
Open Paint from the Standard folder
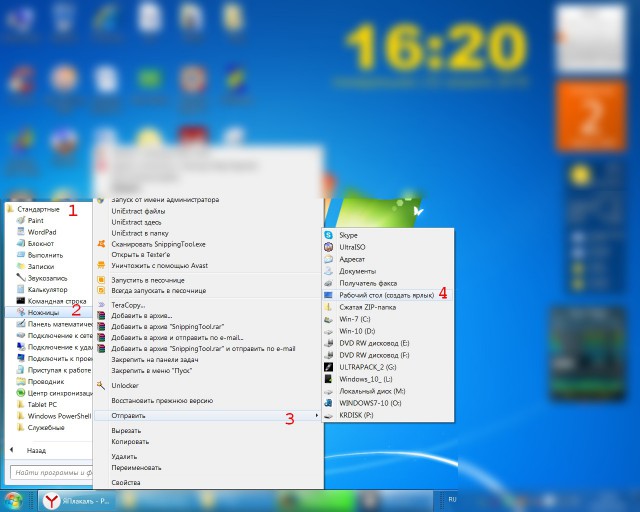tap(35, 220)
